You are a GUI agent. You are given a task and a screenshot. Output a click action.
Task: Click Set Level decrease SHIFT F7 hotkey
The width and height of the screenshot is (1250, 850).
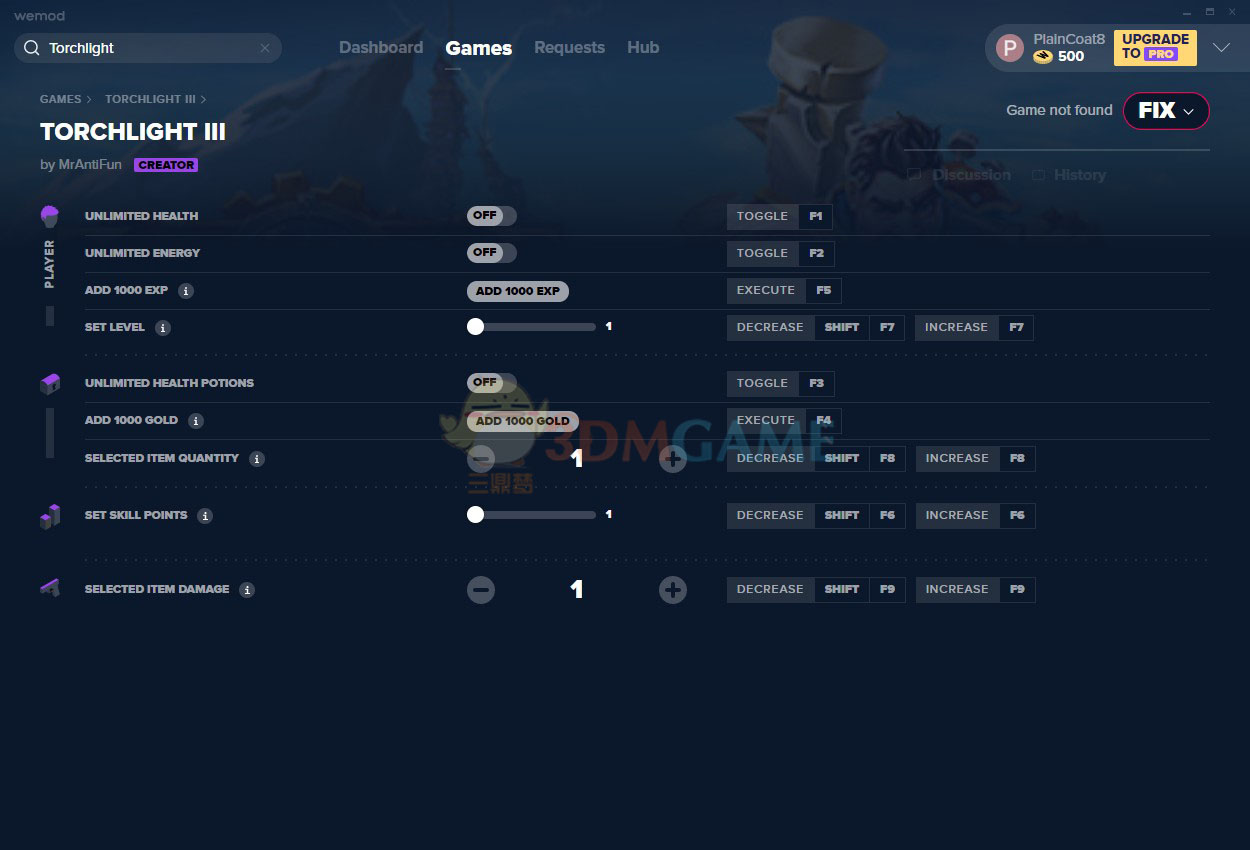(x=859, y=327)
